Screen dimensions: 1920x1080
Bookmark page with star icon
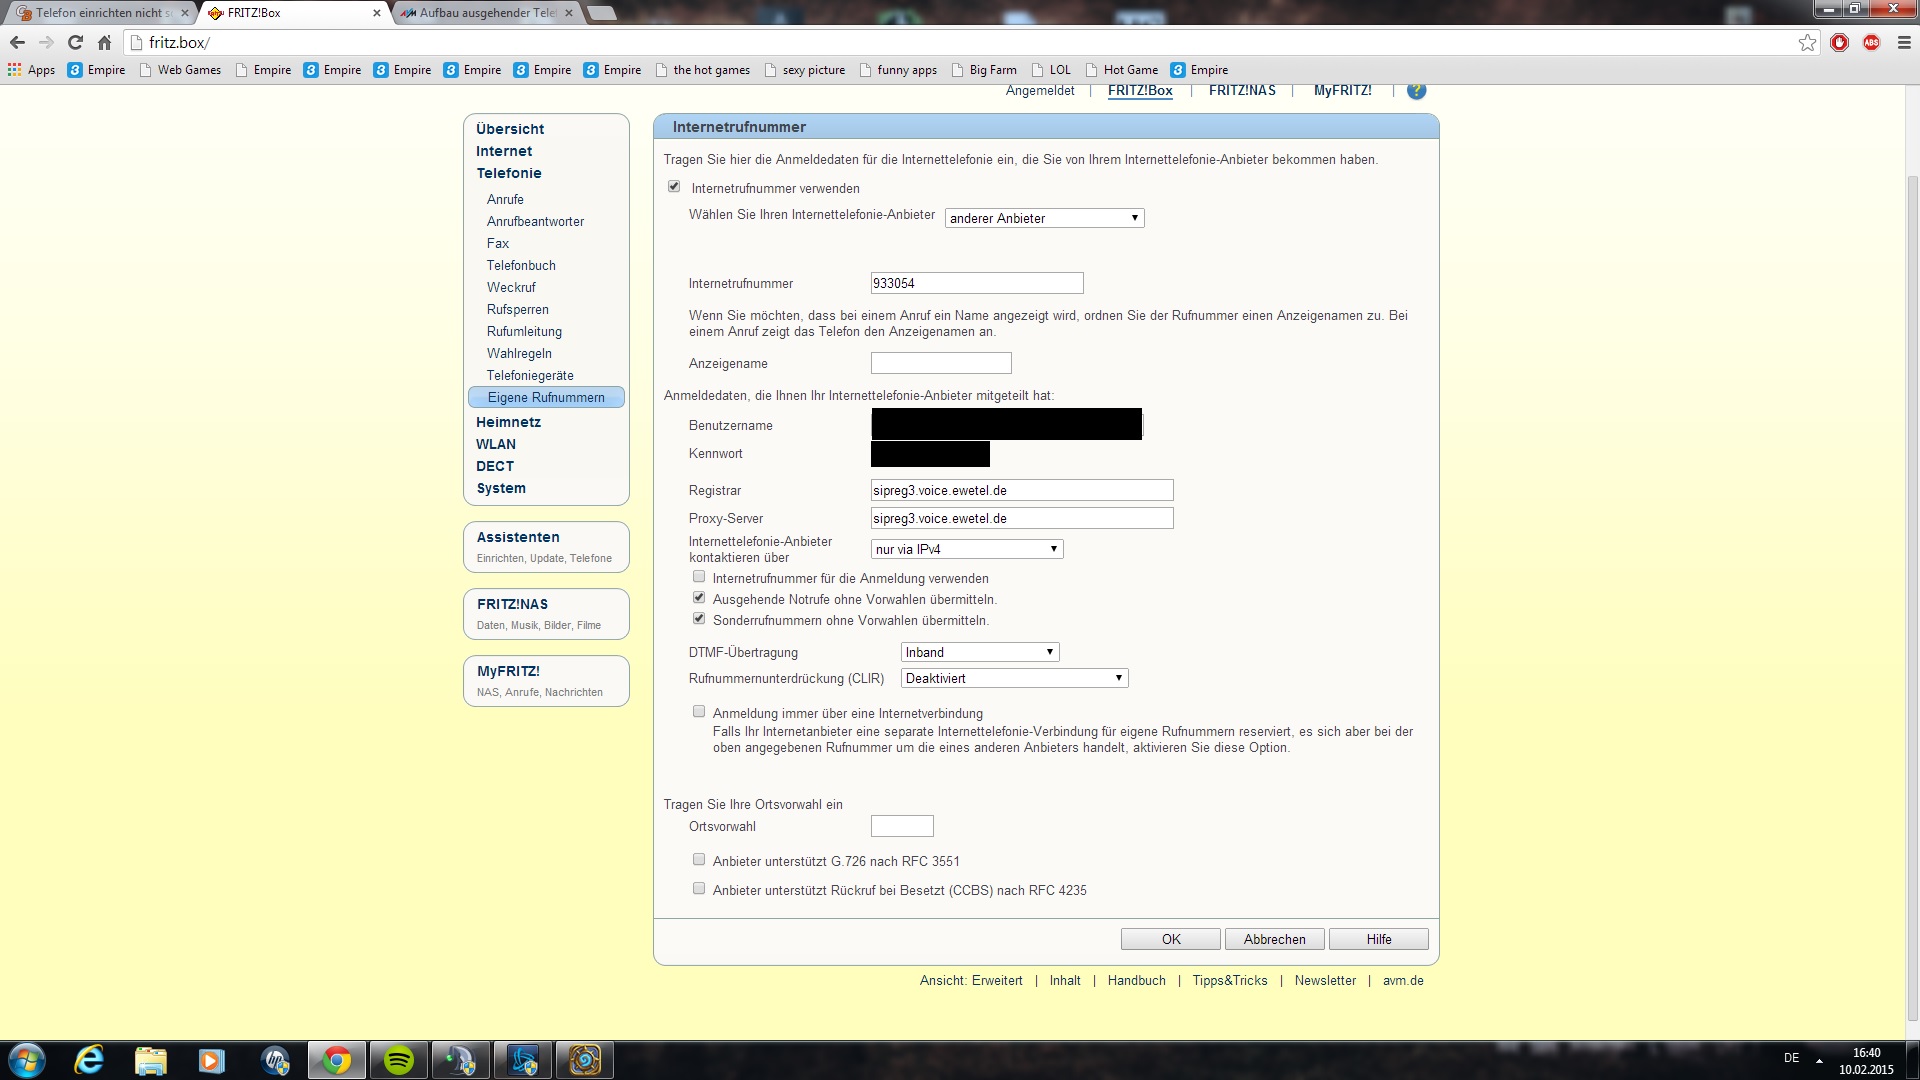coord(1807,42)
